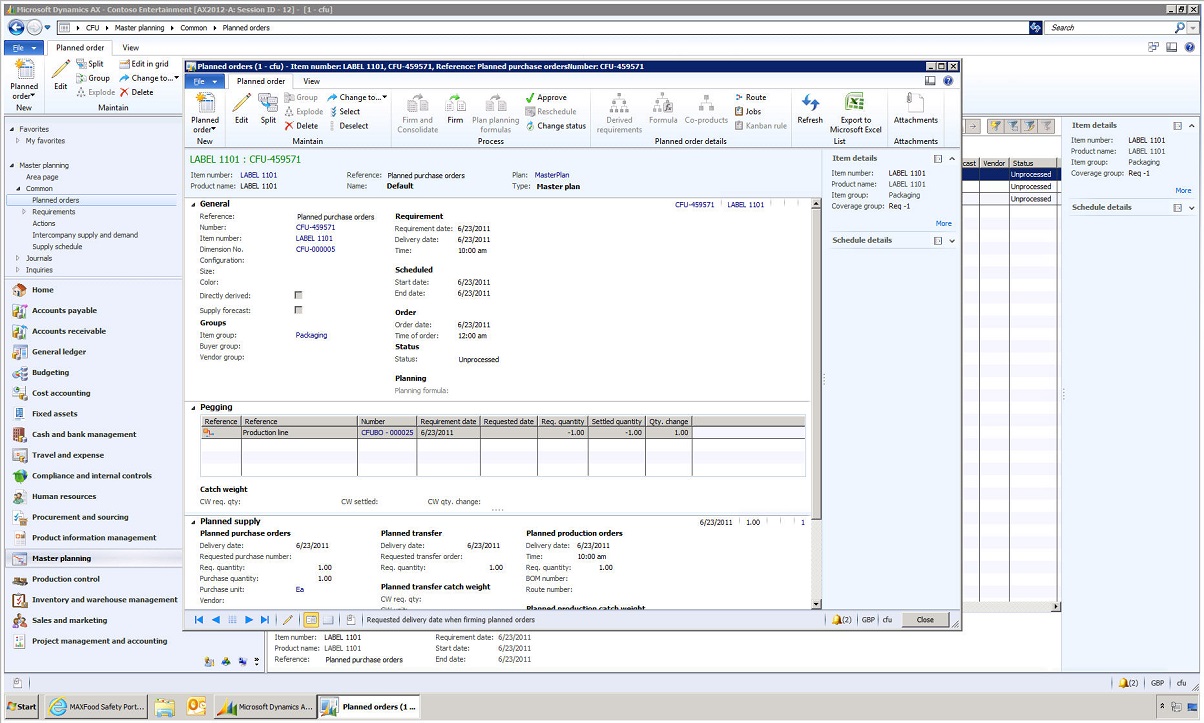Open Export to Microsoft Excel
The width and height of the screenshot is (1204, 723).
pyautogui.click(x=853, y=110)
